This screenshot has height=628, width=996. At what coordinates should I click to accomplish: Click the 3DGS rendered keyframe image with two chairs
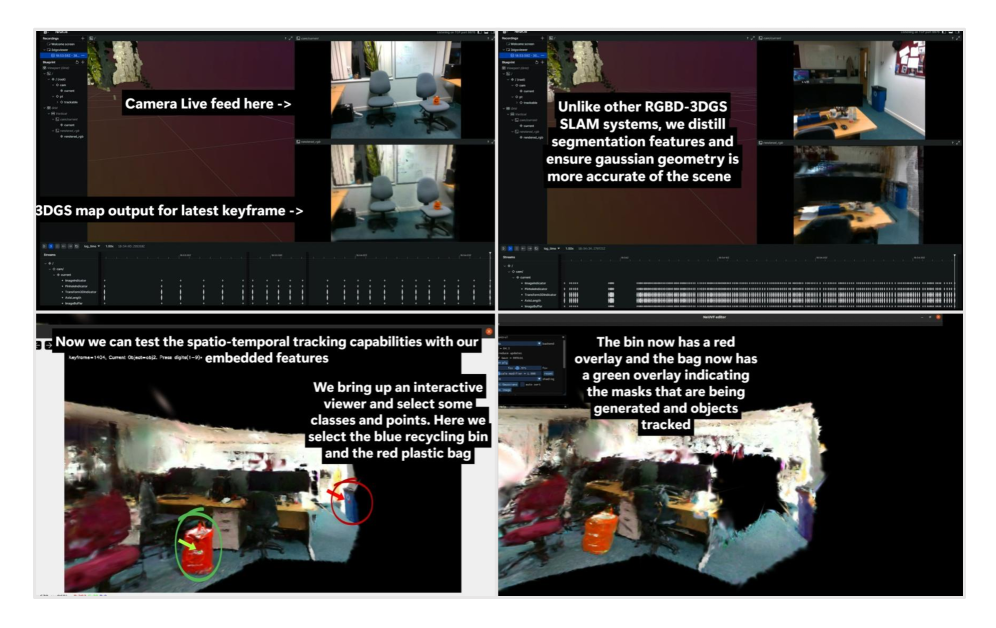click(x=394, y=192)
